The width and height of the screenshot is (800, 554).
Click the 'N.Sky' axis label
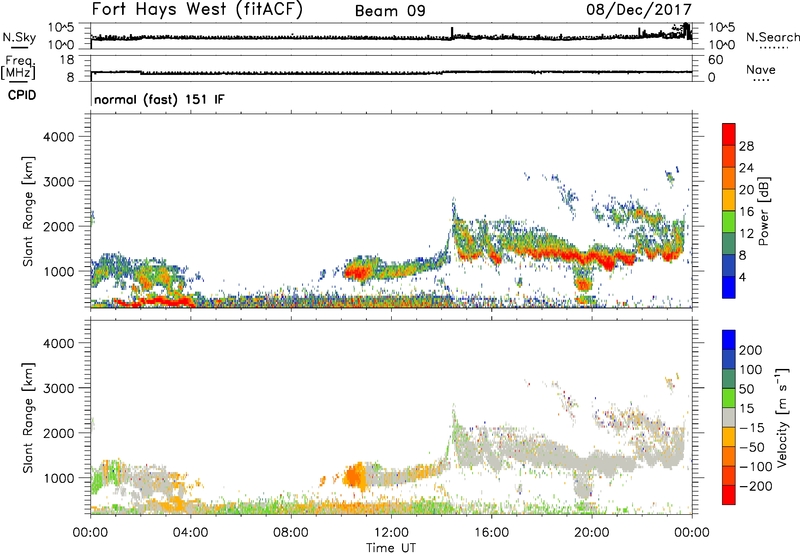tap(19, 37)
